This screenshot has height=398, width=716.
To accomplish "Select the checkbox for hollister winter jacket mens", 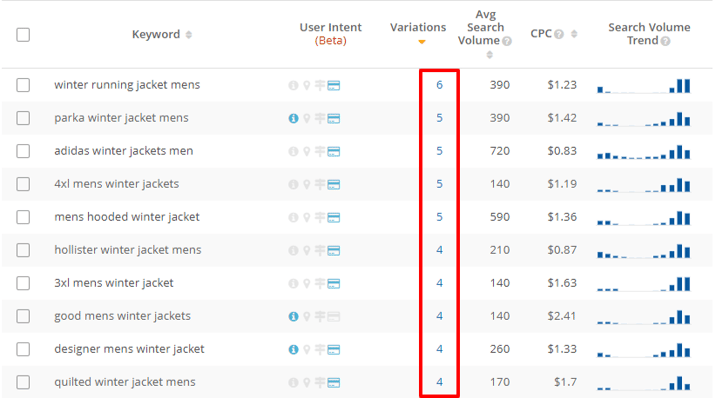I will click(x=23, y=250).
